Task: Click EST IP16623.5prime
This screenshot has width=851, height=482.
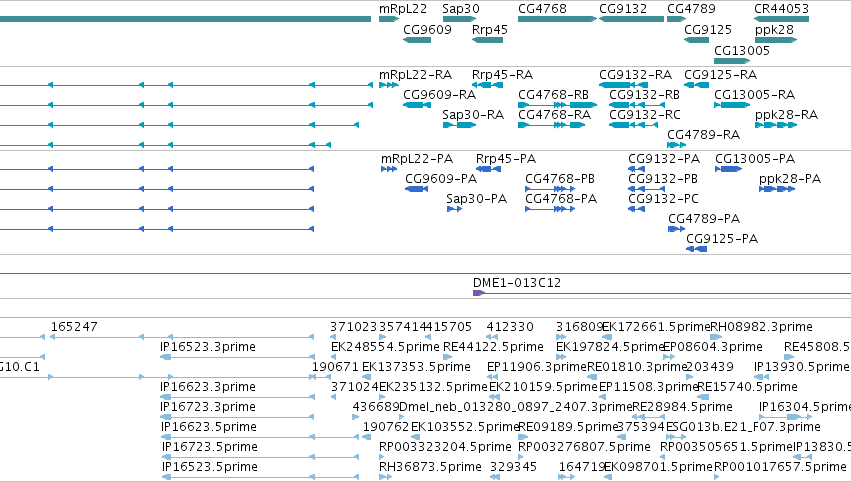Action: pyautogui.click(x=208, y=427)
